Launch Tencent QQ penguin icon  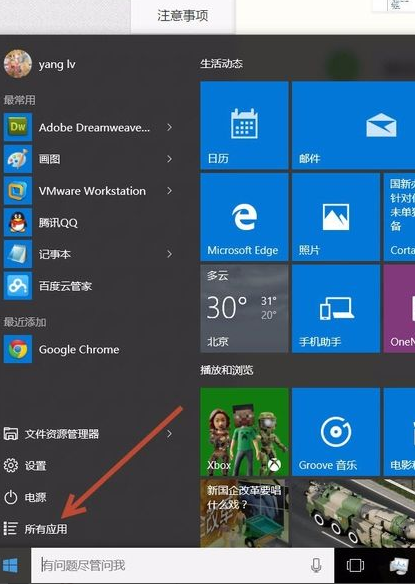tap(18, 222)
